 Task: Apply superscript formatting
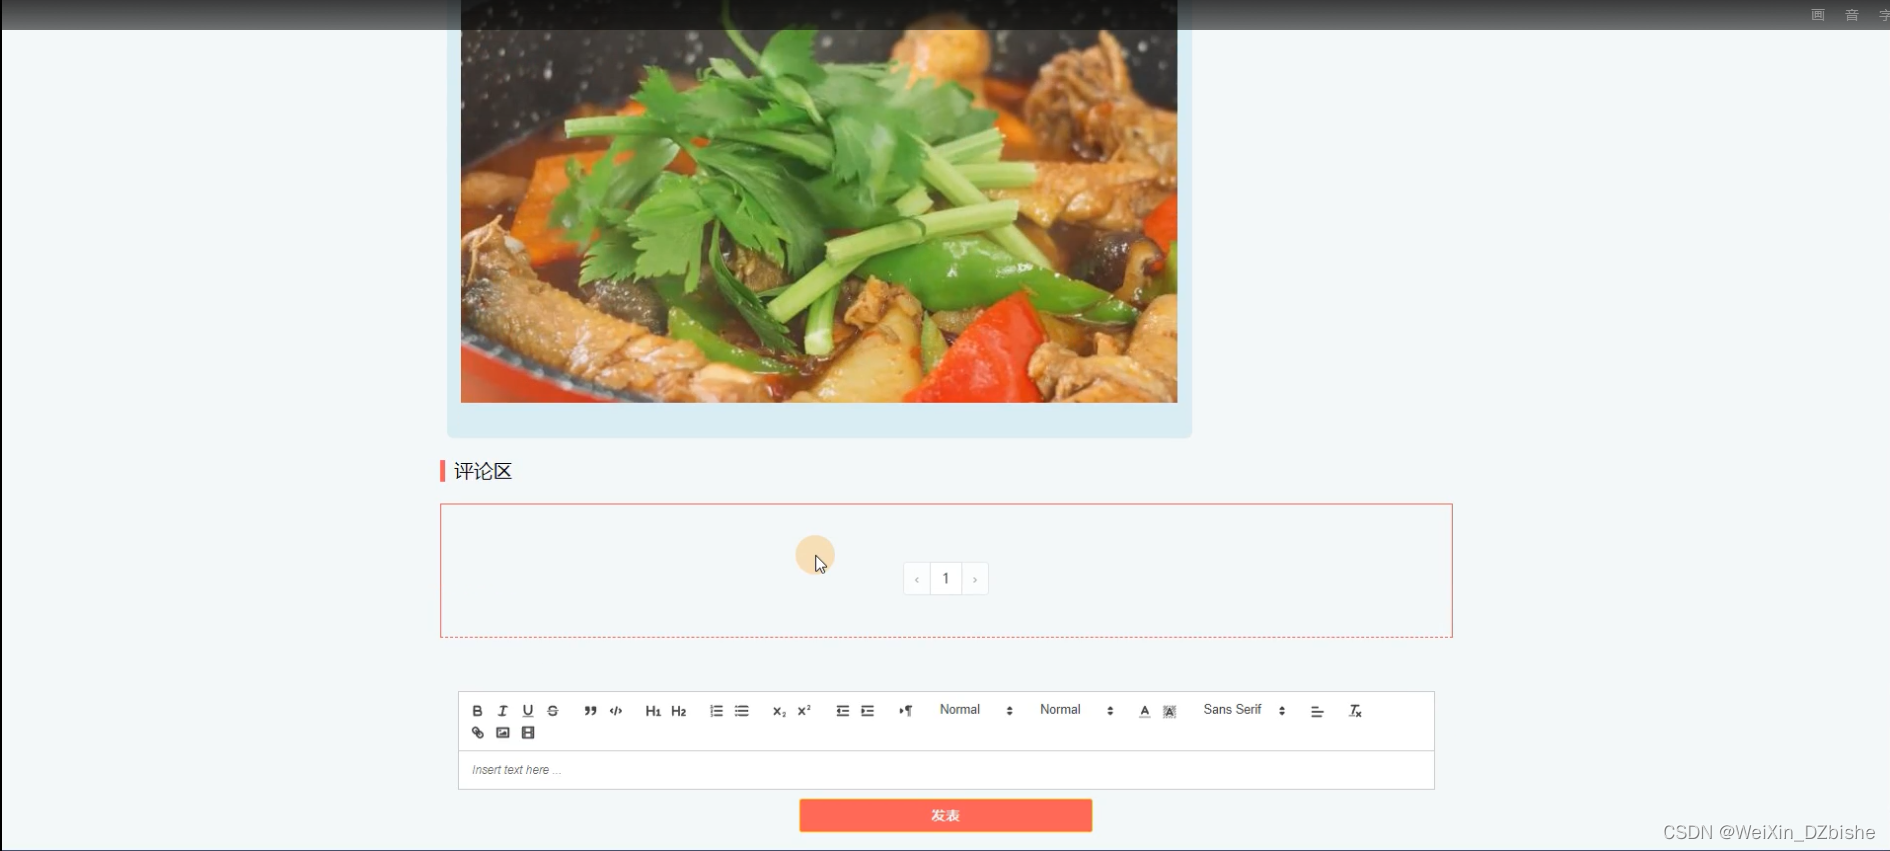tap(804, 711)
